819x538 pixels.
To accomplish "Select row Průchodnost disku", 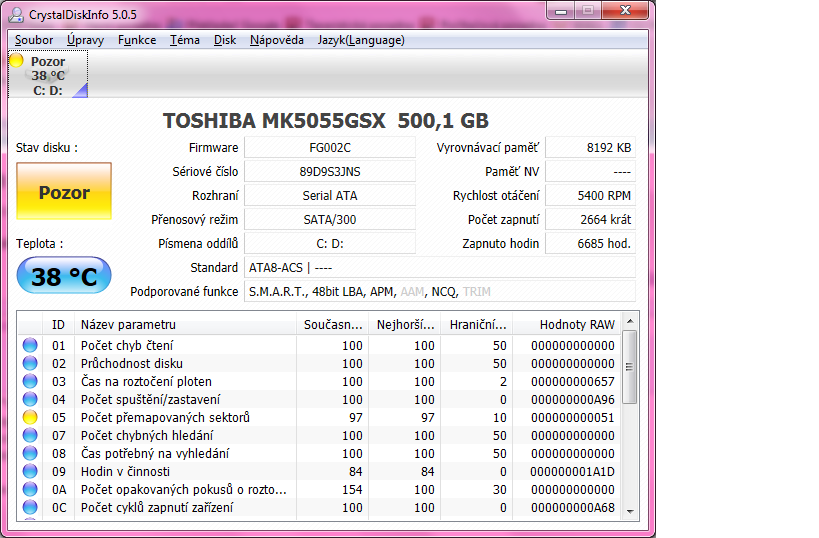I will coord(320,363).
